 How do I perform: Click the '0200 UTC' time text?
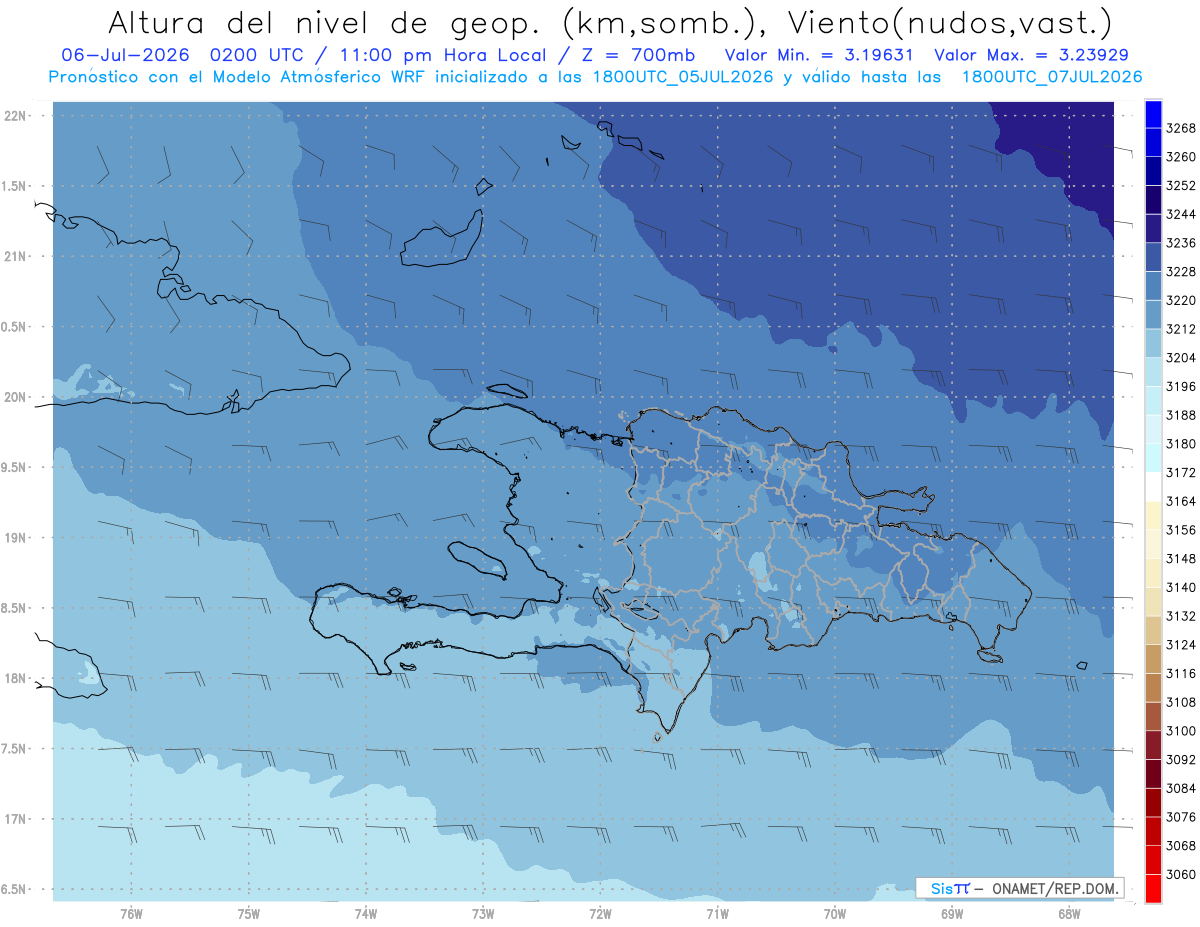(259, 55)
